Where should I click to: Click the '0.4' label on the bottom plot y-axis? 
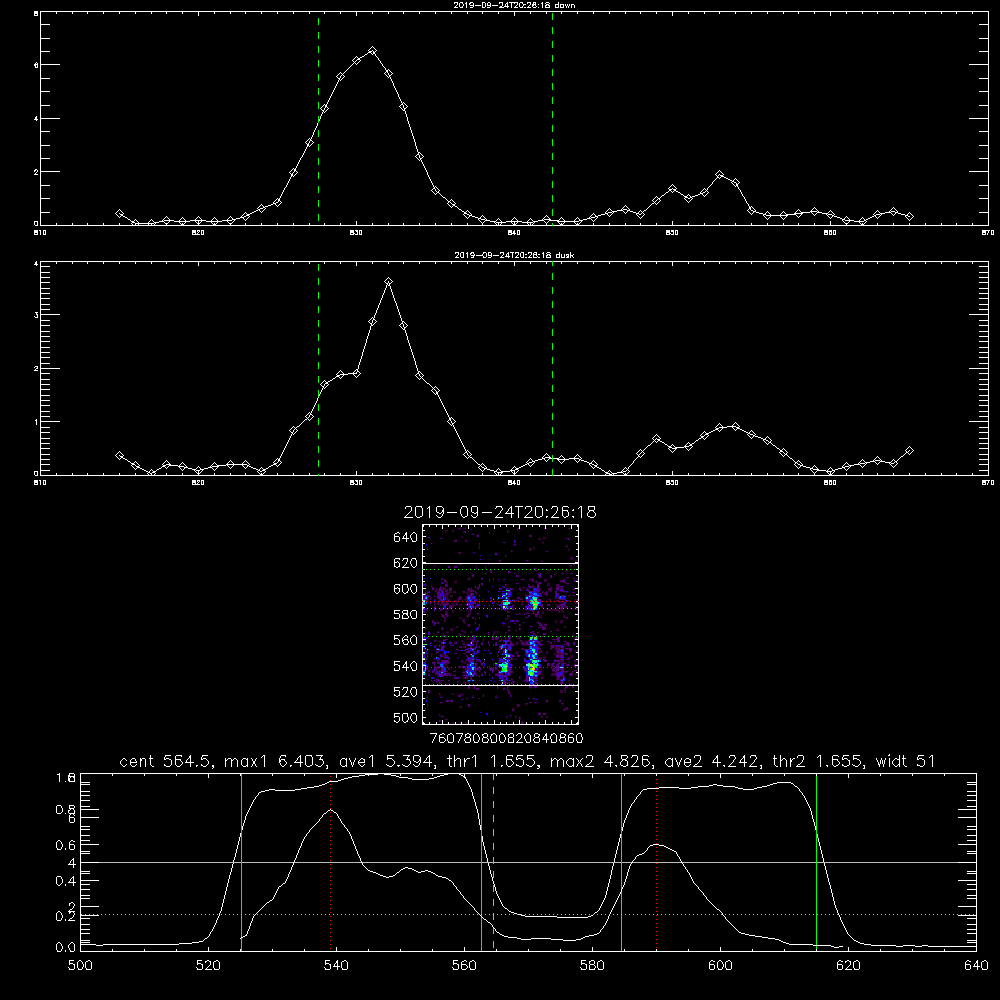click(x=66, y=881)
